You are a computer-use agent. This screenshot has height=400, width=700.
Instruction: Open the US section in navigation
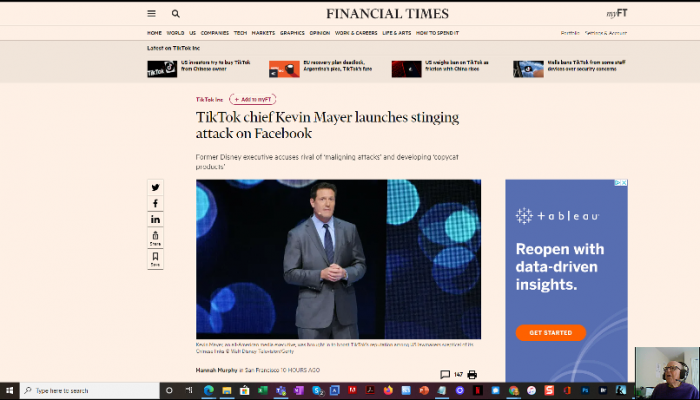coord(192,33)
